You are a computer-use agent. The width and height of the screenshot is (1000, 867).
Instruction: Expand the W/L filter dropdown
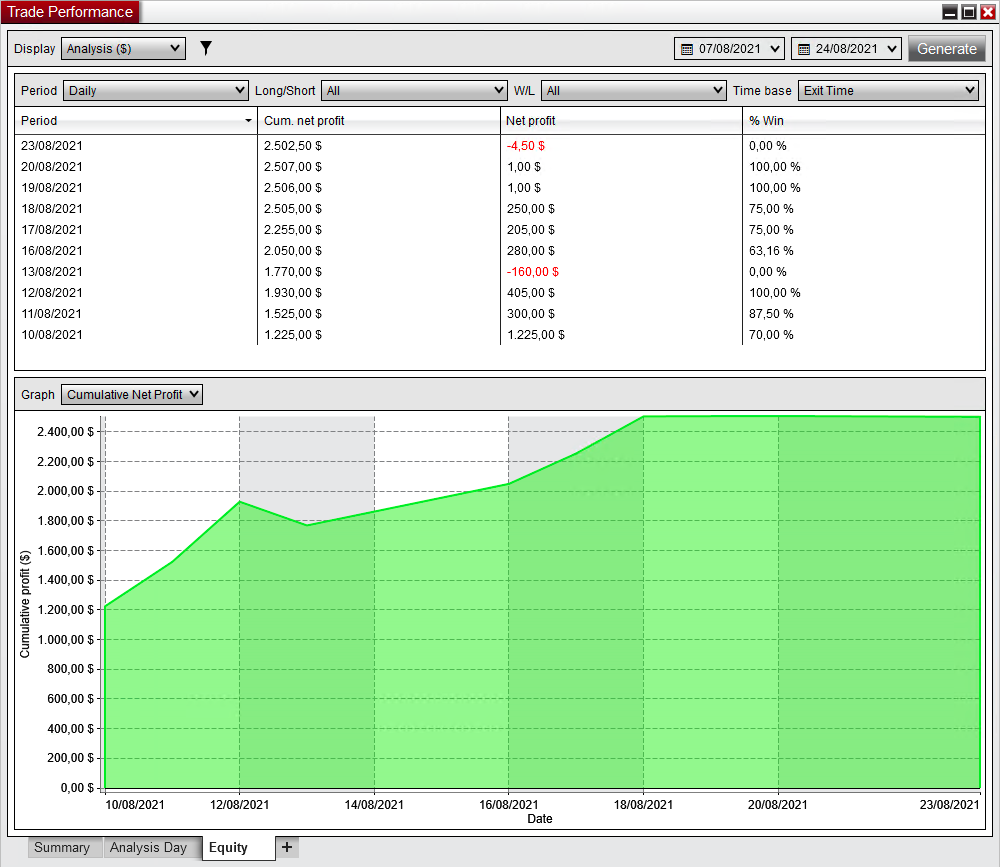[633, 90]
